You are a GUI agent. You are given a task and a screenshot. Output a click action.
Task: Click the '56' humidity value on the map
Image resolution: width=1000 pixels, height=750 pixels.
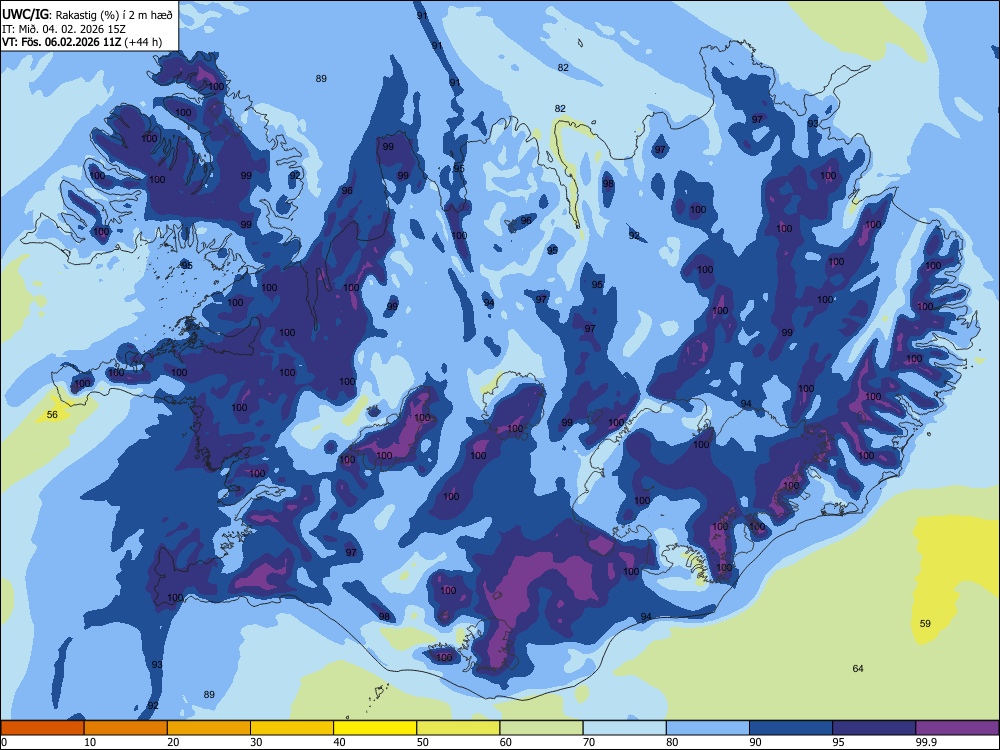tap(52, 415)
